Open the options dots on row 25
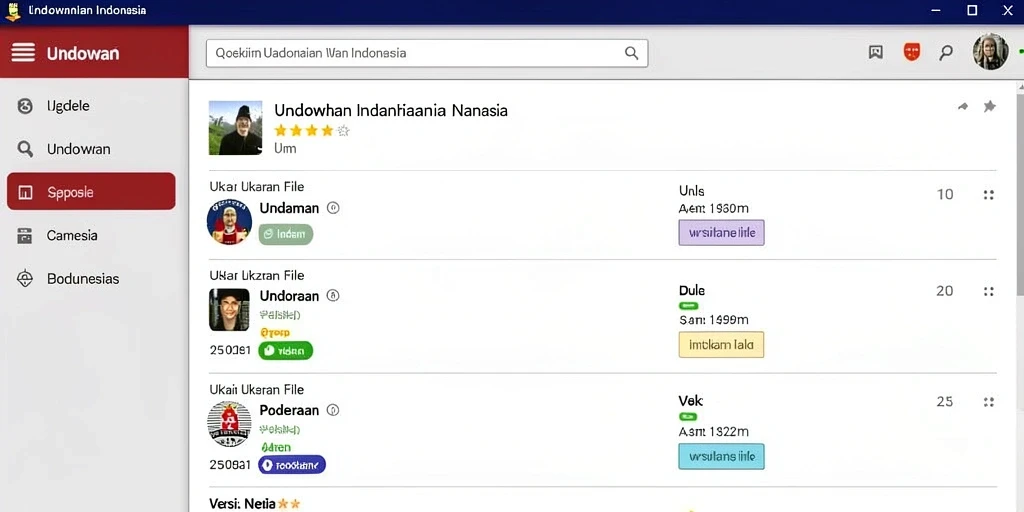The width and height of the screenshot is (1024, 512). pos(988,402)
